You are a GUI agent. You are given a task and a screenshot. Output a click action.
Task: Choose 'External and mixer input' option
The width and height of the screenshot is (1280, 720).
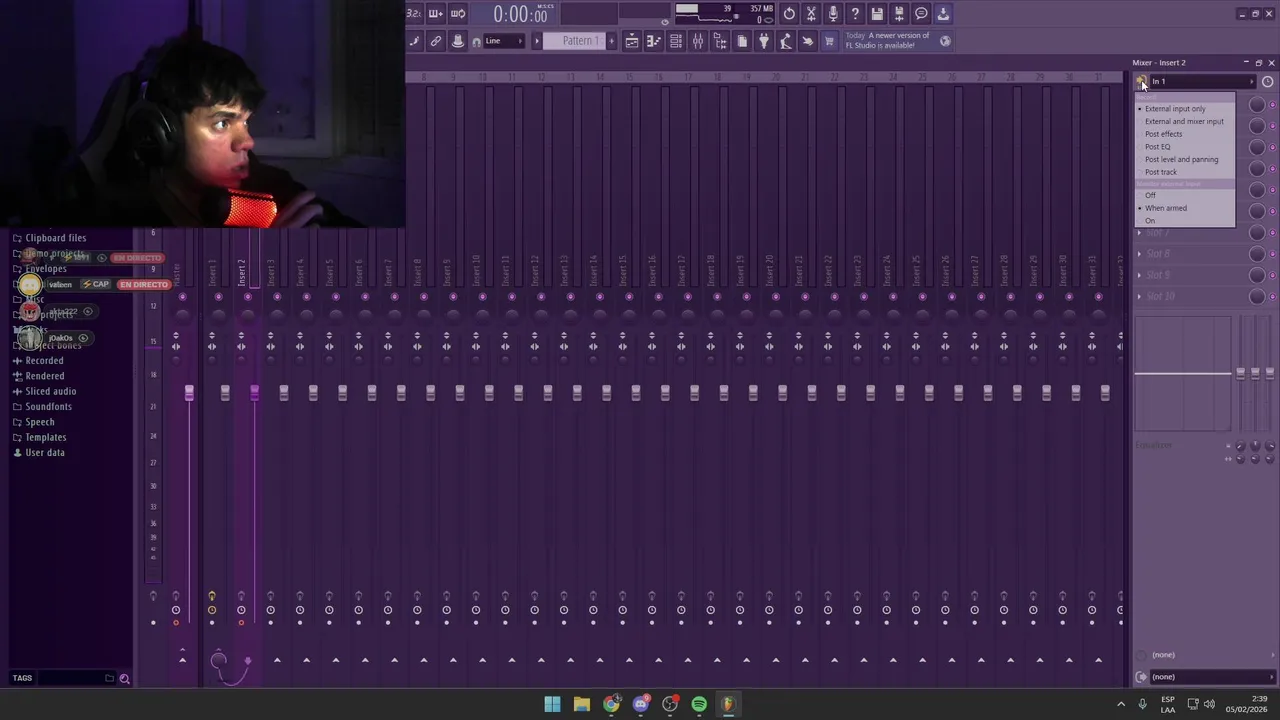tap(1184, 121)
